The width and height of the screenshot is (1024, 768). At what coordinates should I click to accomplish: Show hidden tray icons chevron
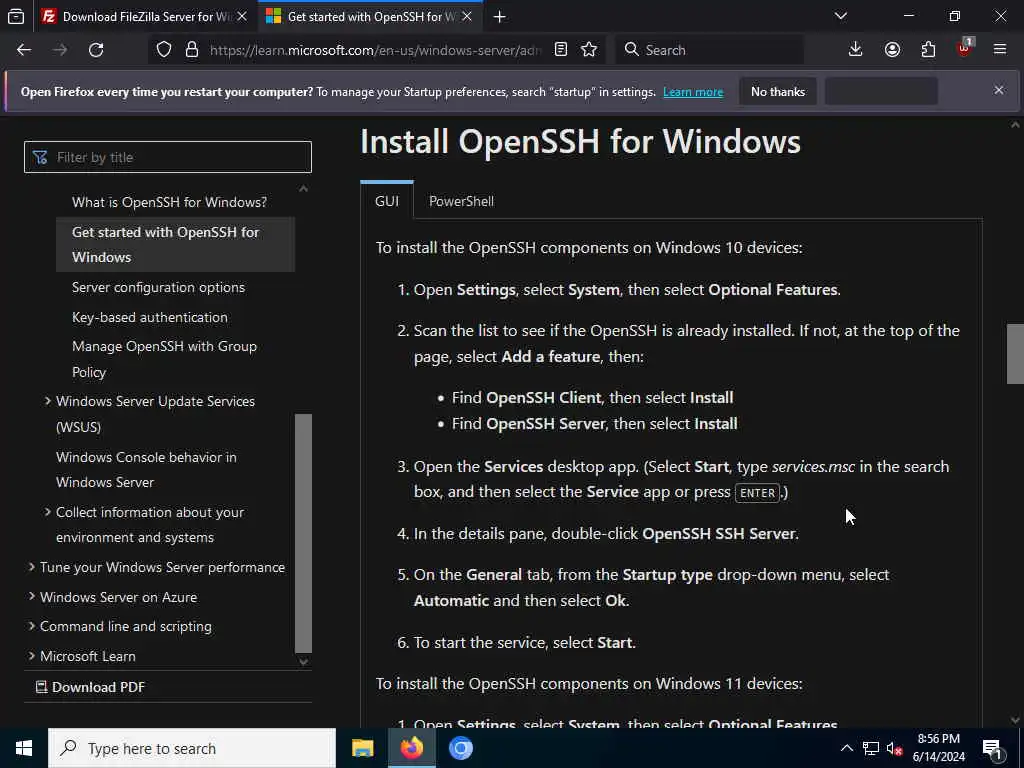click(846, 748)
